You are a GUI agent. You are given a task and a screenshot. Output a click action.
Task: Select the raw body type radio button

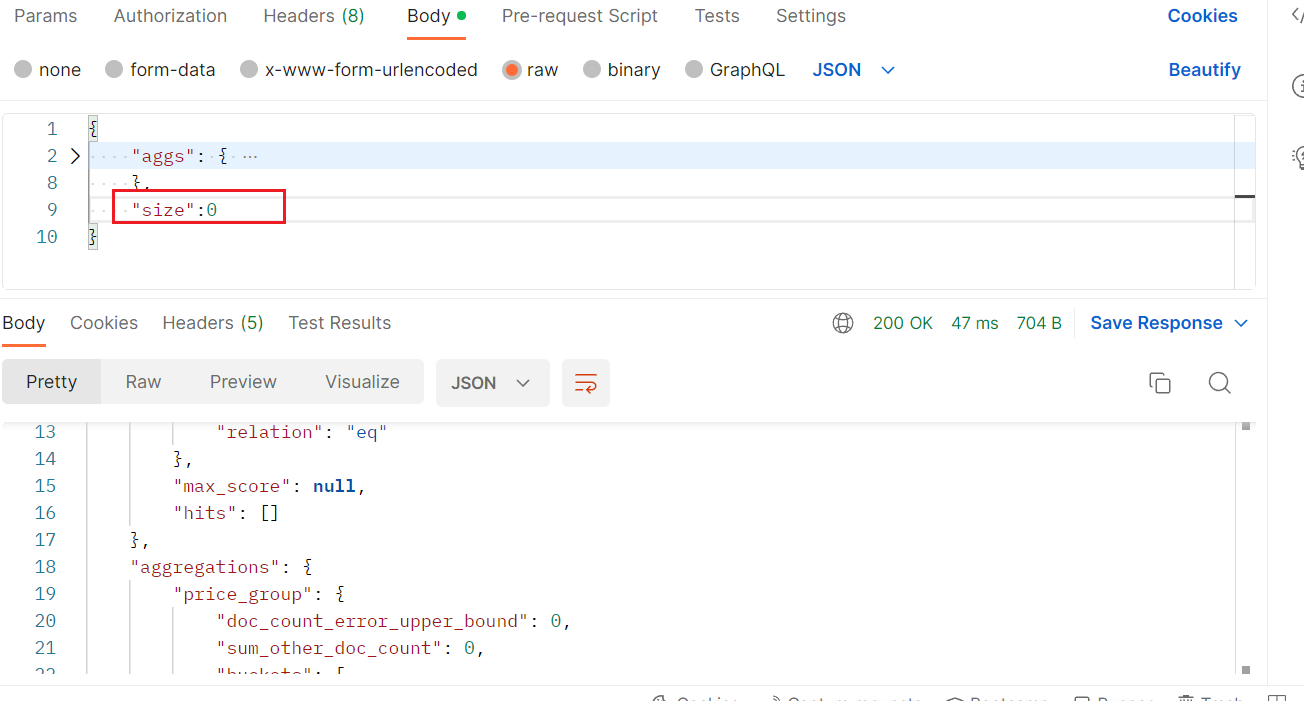coord(510,69)
